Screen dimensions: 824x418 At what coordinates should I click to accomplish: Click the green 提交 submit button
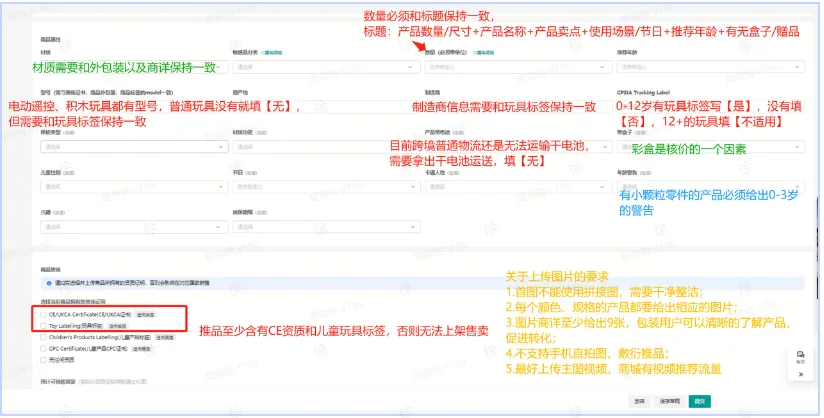pos(699,401)
